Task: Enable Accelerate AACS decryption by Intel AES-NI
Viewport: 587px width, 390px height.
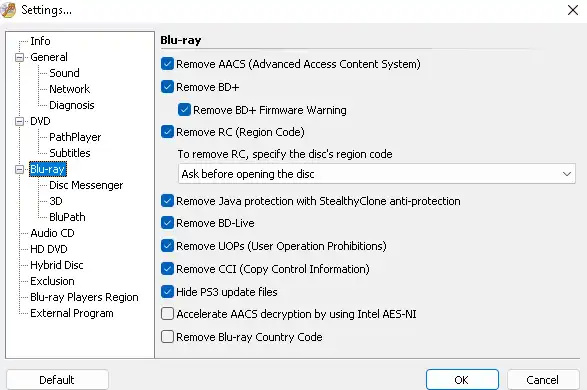Action: pyautogui.click(x=167, y=314)
